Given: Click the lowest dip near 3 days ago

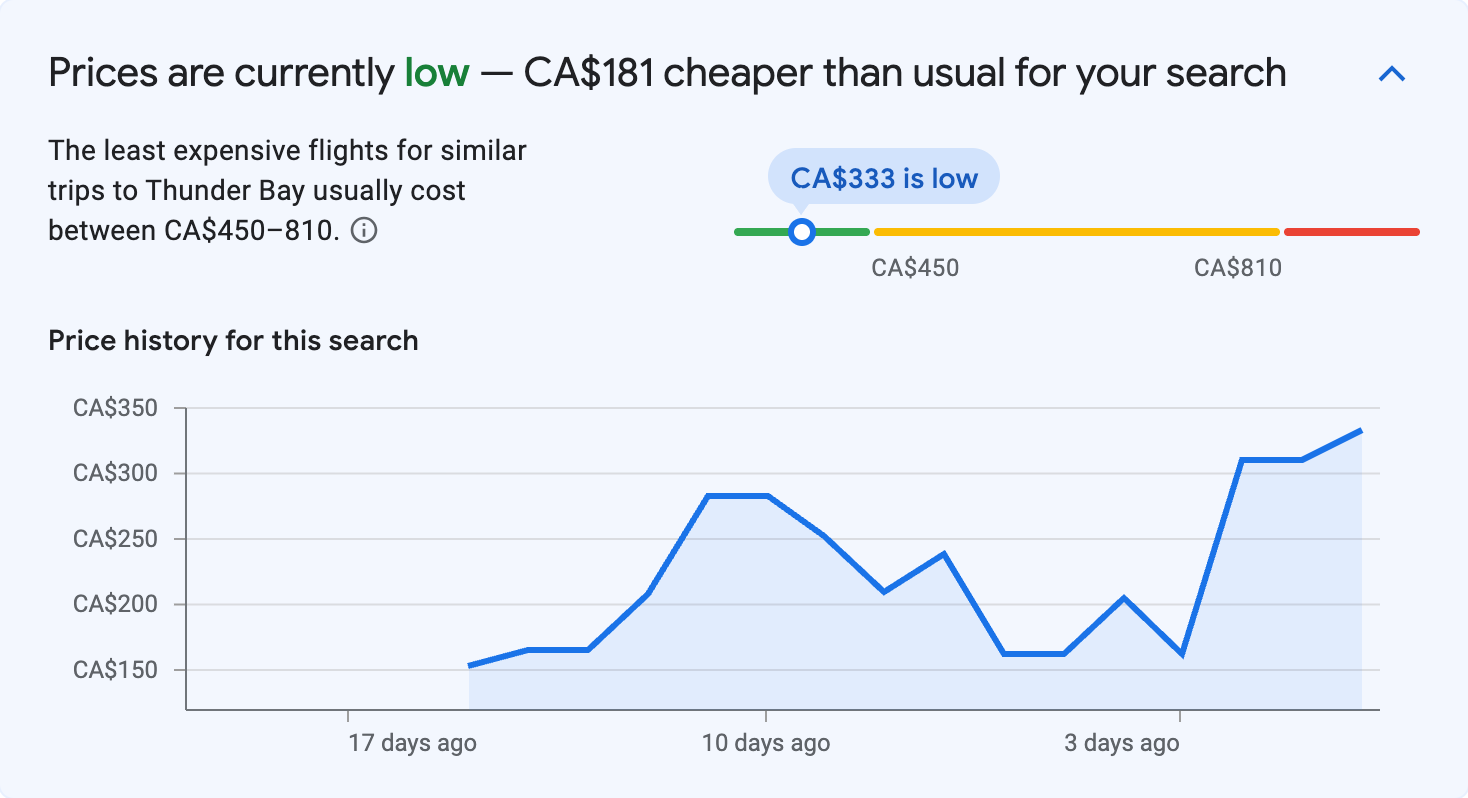Looking at the screenshot, I should [x=1184, y=658].
